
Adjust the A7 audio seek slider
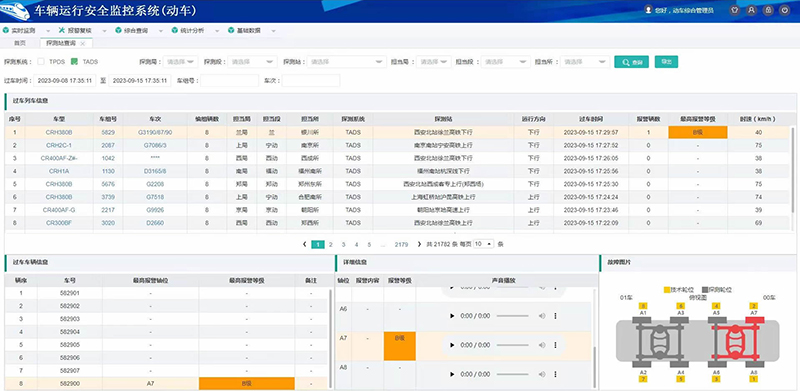513,345
